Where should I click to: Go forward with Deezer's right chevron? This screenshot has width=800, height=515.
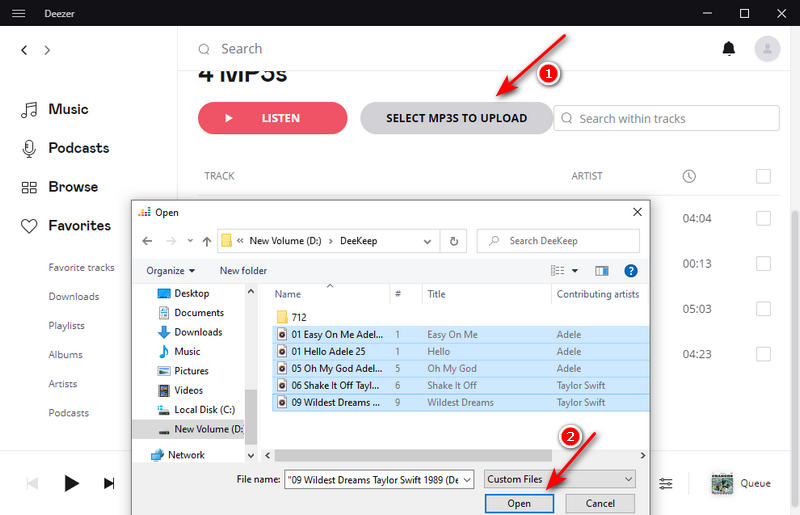pyautogui.click(x=47, y=50)
